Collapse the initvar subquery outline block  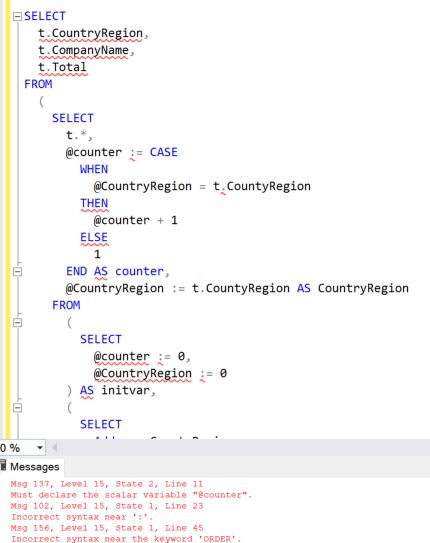coord(17,322)
